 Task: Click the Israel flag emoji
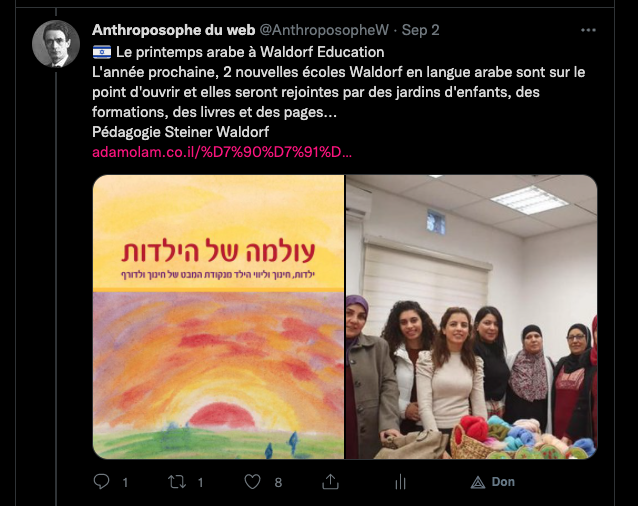point(102,52)
